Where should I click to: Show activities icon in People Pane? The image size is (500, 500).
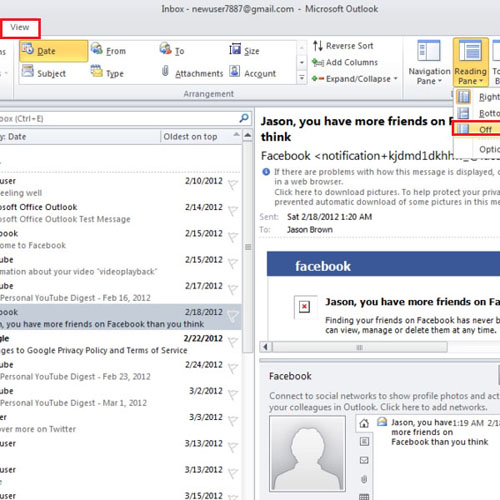[364, 442]
